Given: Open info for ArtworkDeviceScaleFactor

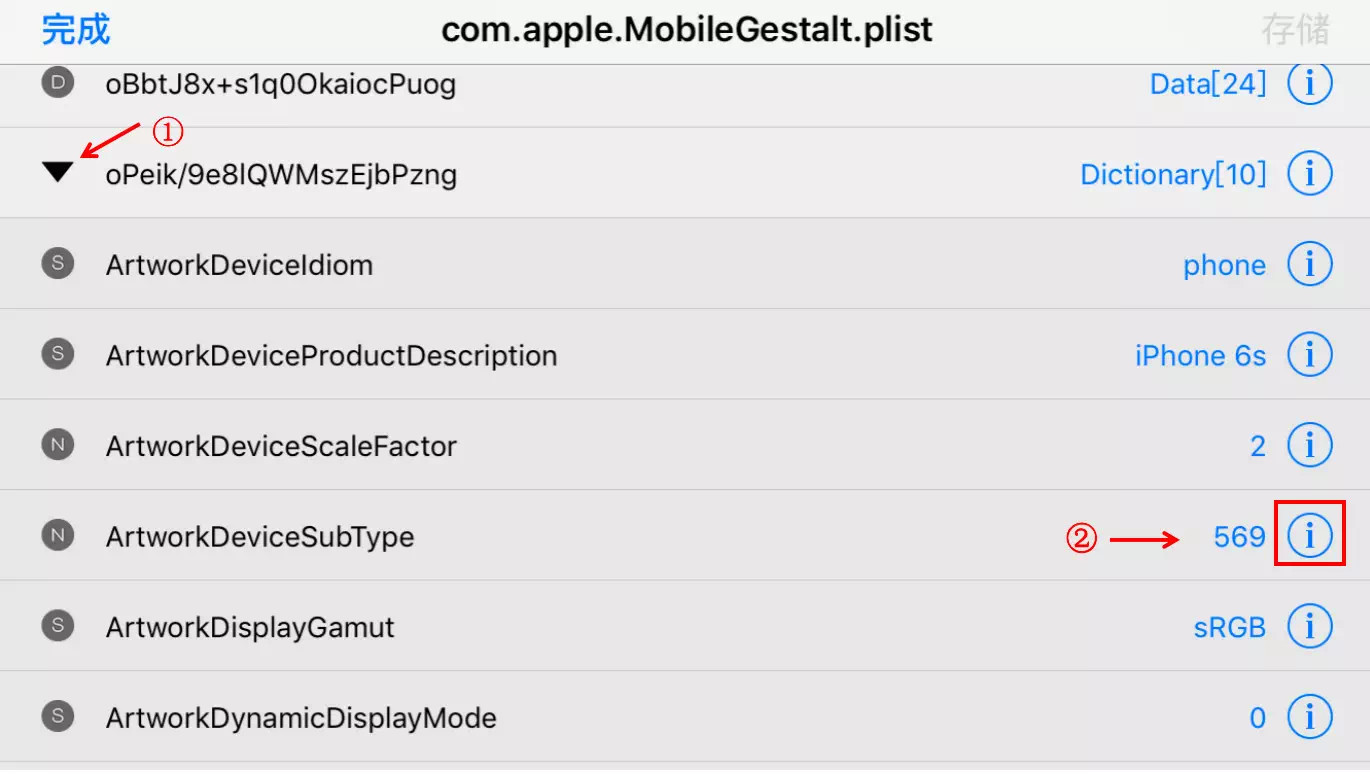Looking at the screenshot, I should point(1309,444).
